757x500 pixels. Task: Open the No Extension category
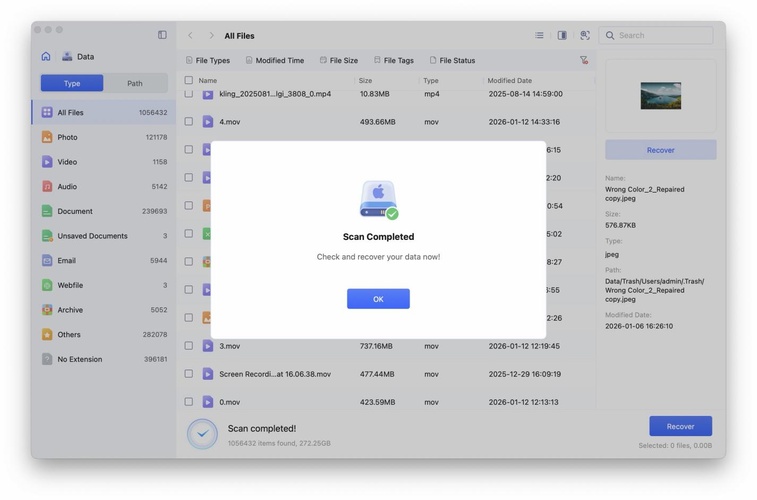click(104, 359)
